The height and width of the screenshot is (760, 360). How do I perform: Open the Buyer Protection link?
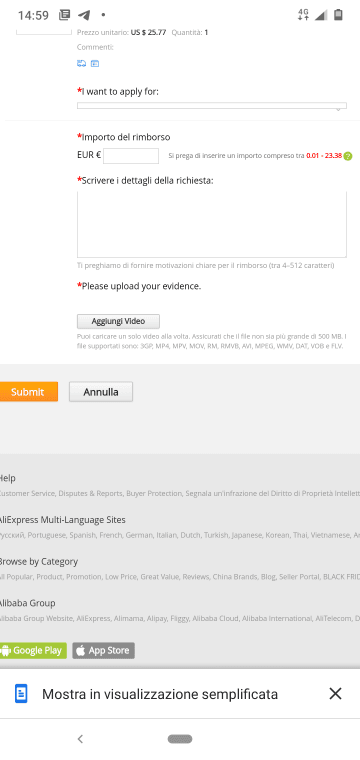154,493
